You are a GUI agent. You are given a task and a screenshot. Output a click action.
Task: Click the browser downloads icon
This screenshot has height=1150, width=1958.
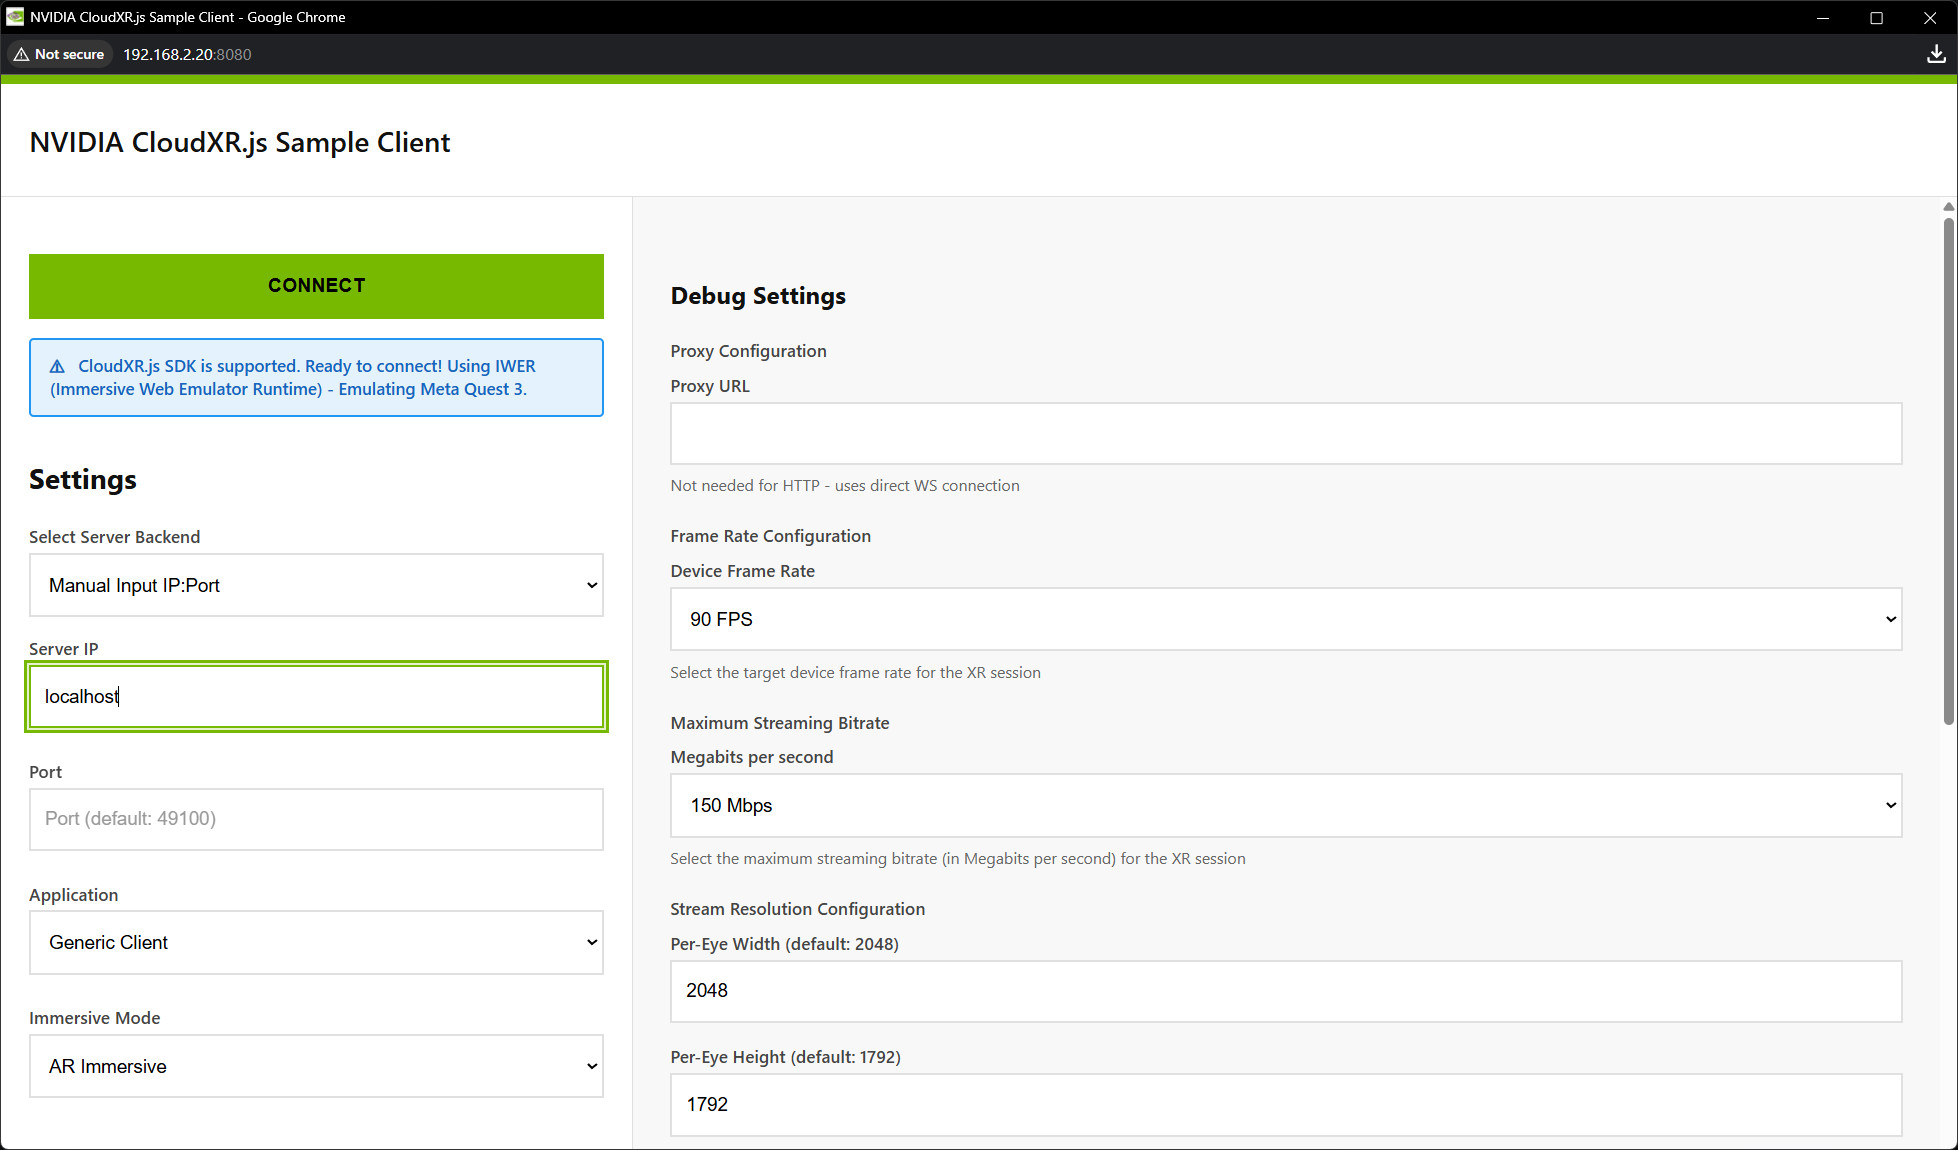[x=1936, y=54]
